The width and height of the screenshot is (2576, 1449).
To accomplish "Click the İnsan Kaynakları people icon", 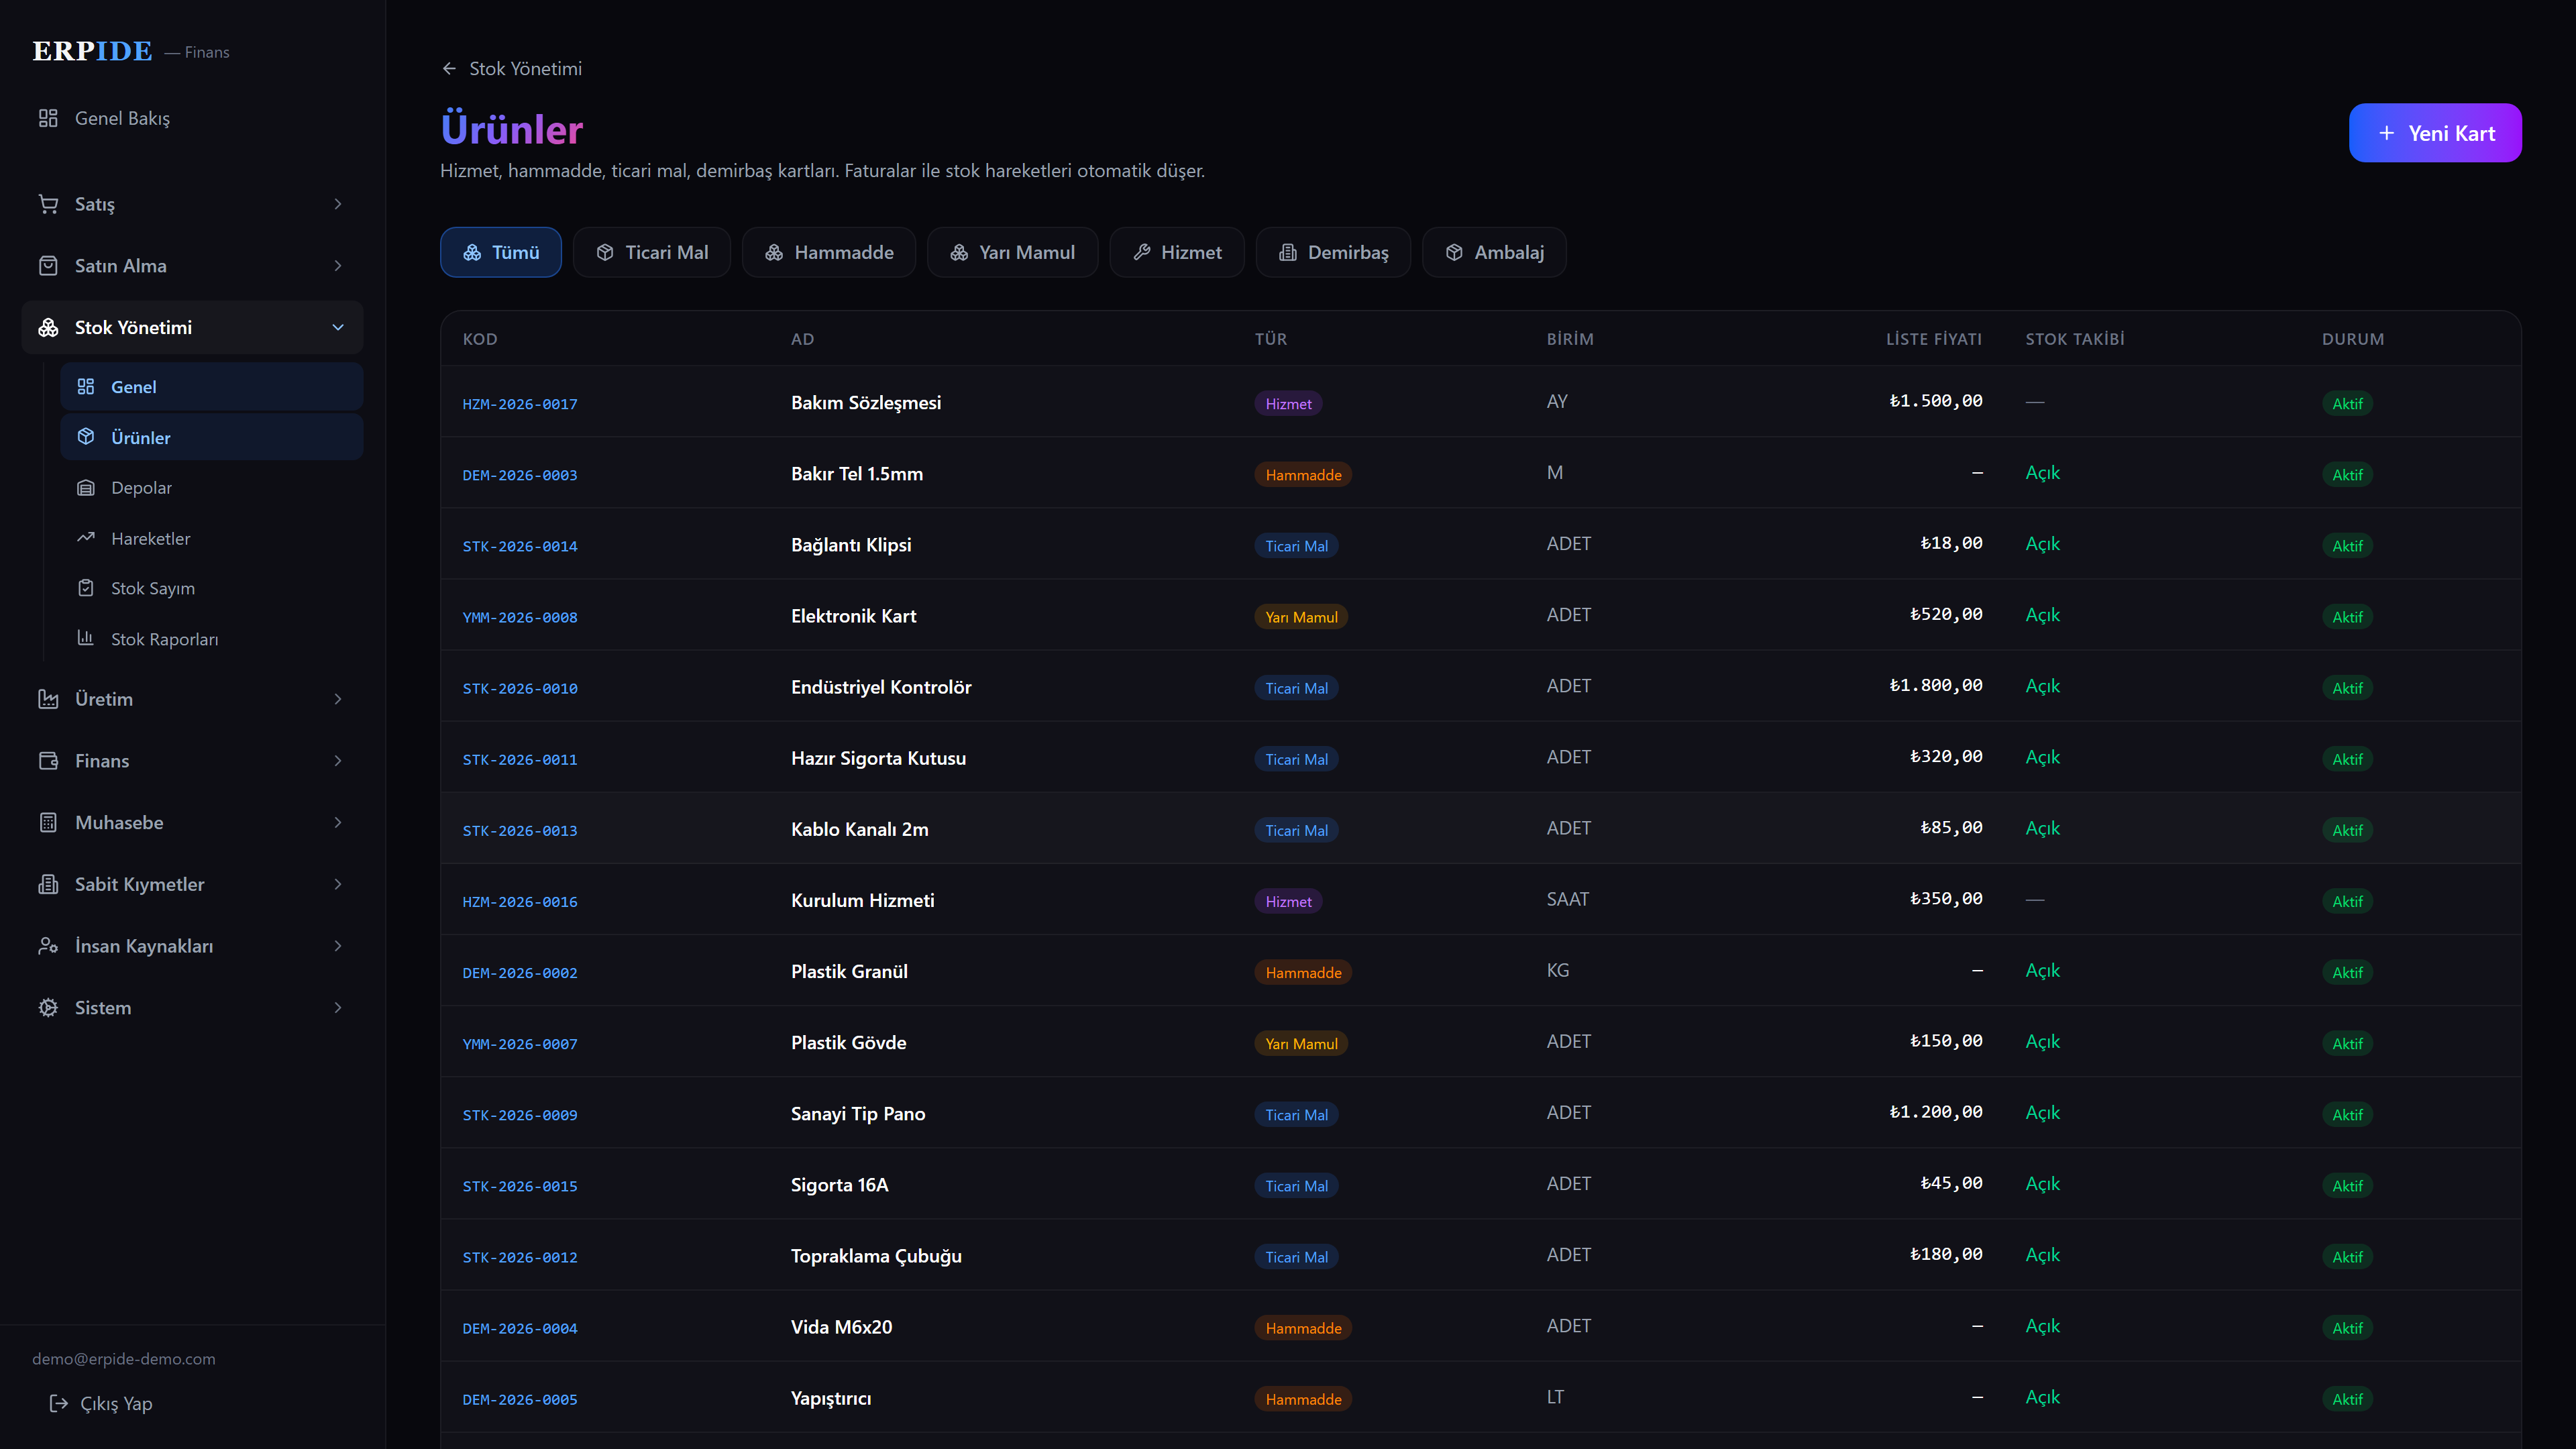I will pyautogui.click(x=48, y=946).
